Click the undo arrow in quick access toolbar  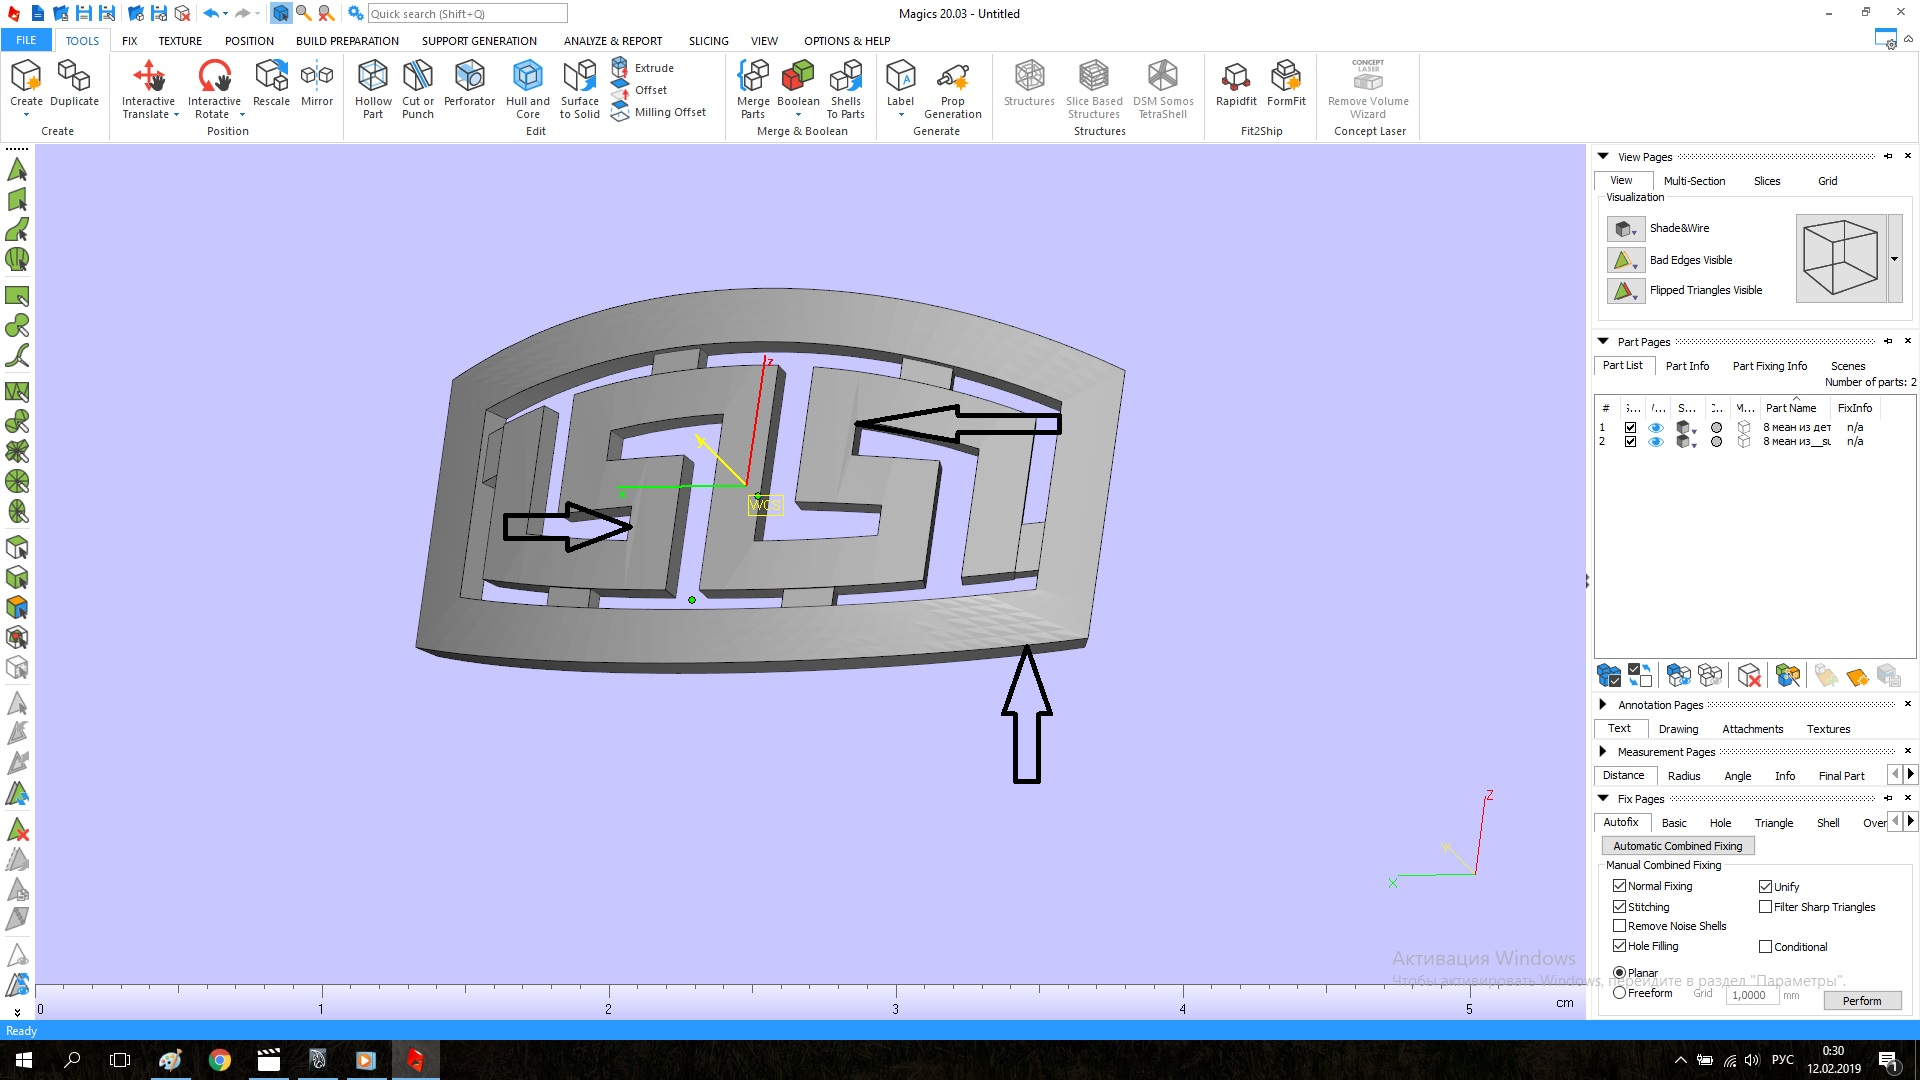[x=210, y=13]
